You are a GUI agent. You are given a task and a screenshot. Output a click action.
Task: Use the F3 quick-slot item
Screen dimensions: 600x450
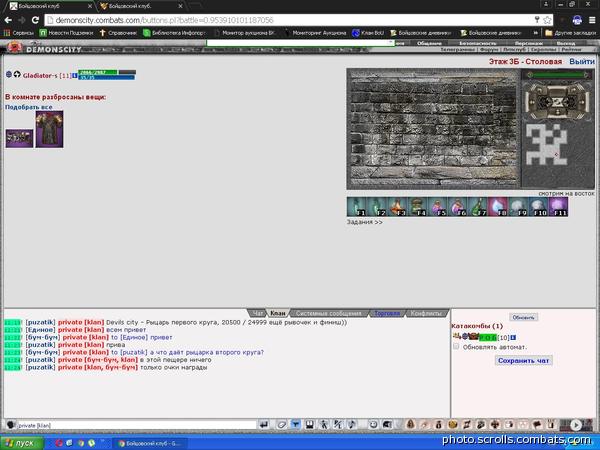click(x=397, y=207)
